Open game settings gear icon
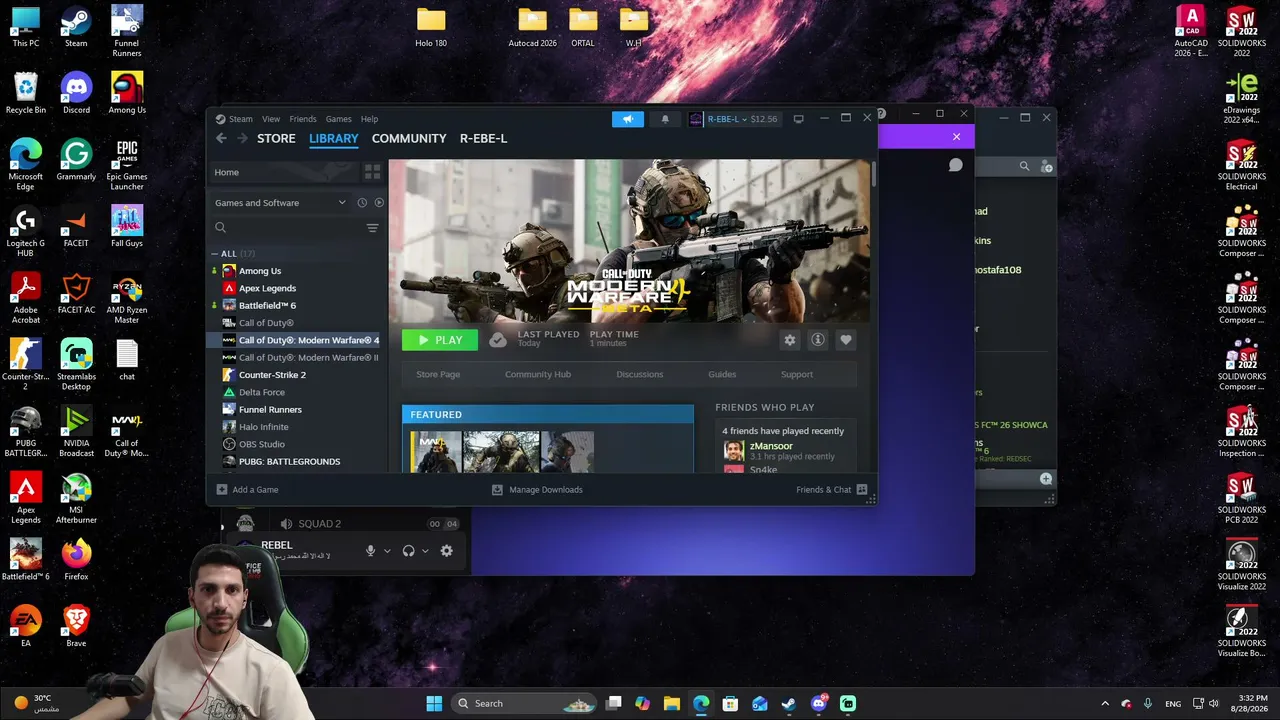This screenshot has width=1280, height=720. coord(790,340)
